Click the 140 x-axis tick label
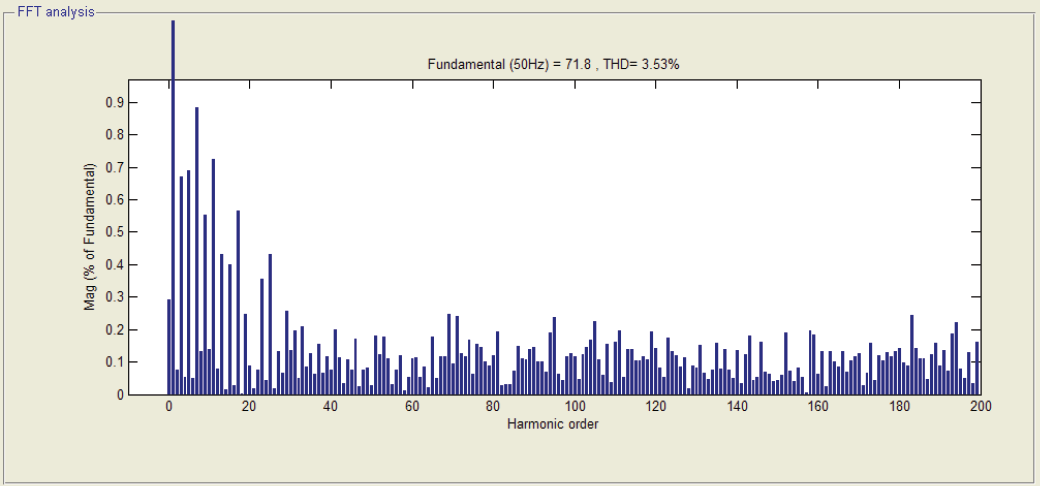Viewport: 1040px width, 486px height. click(737, 406)
